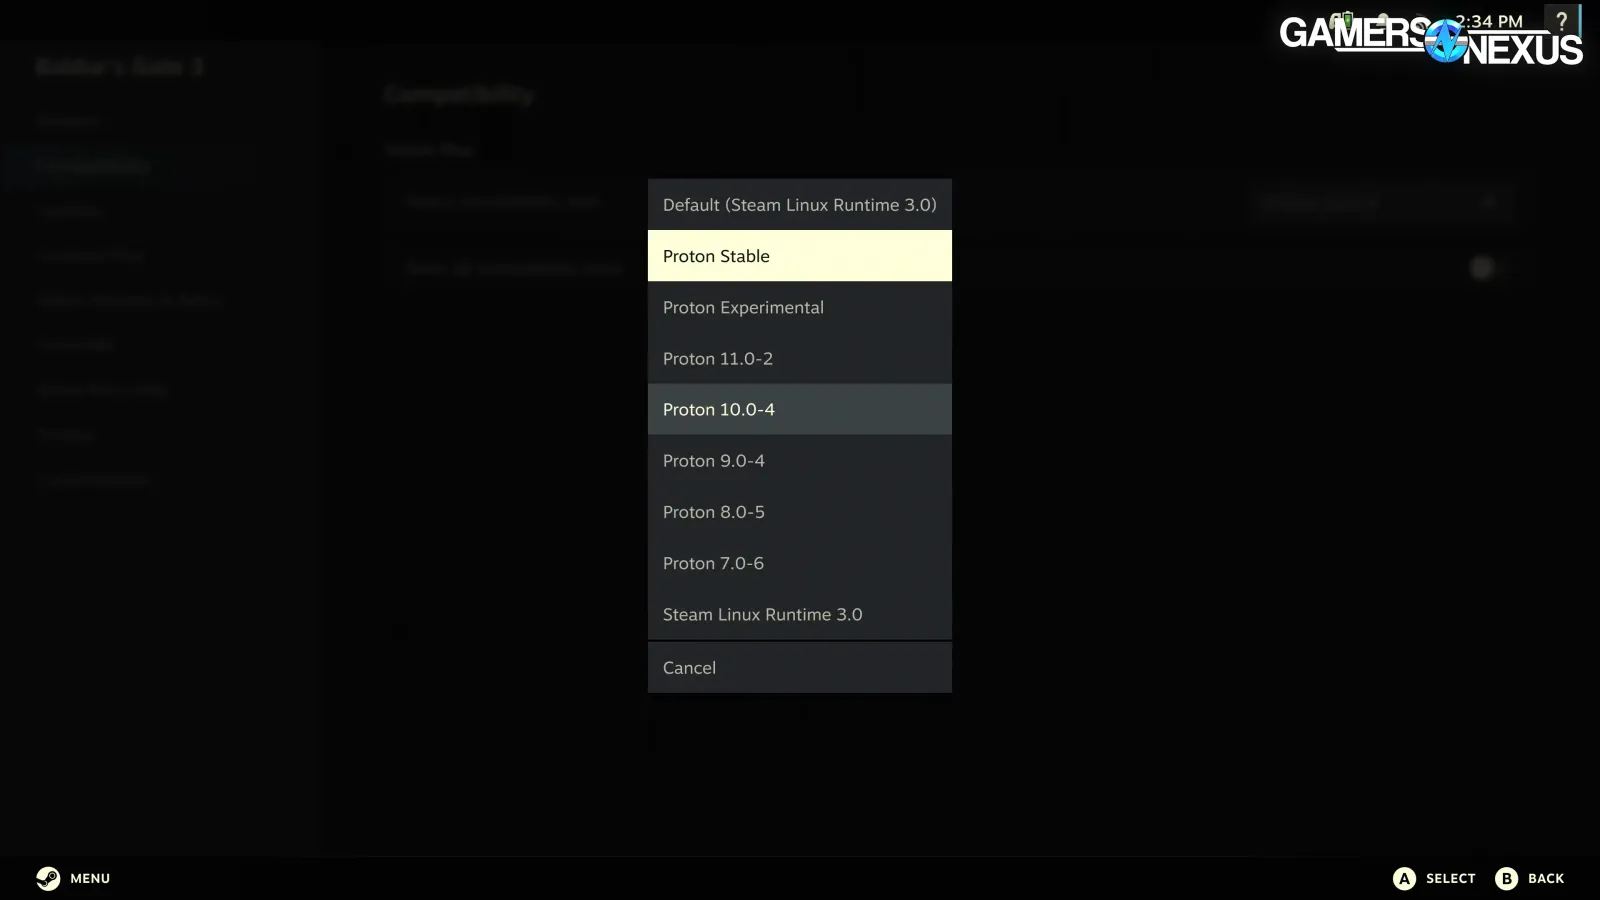Click the A SELECT prompt
Screen dimensions: 1600x900
(1434, 878)
